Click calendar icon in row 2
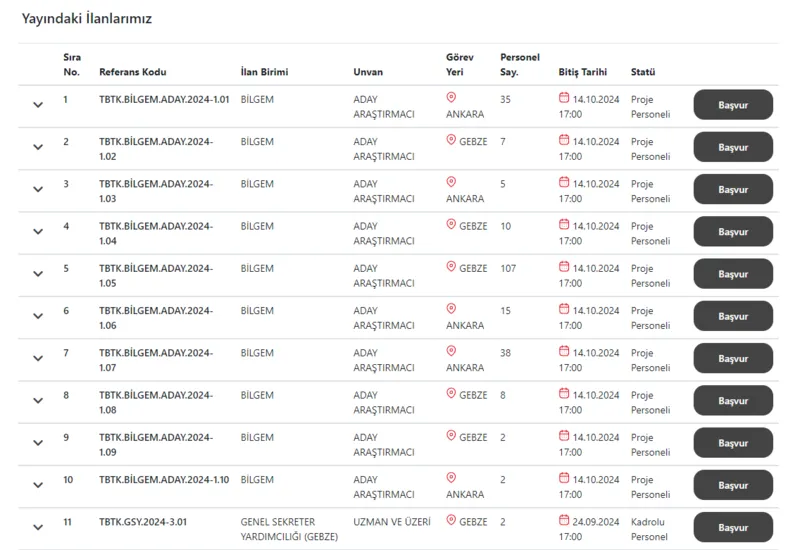The height and width of the screenshot is (550, 800). 564,141
